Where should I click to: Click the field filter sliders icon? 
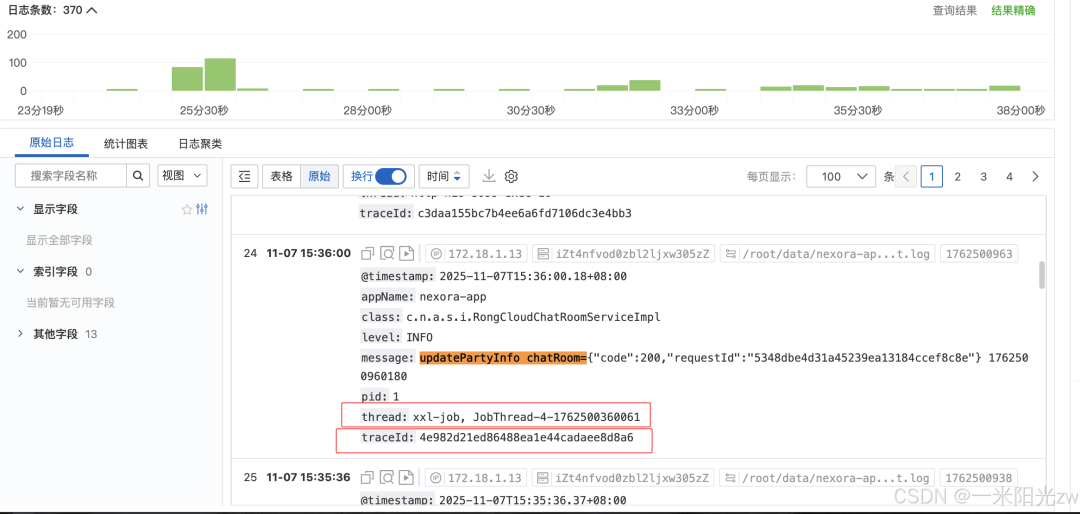coord(202,209)
